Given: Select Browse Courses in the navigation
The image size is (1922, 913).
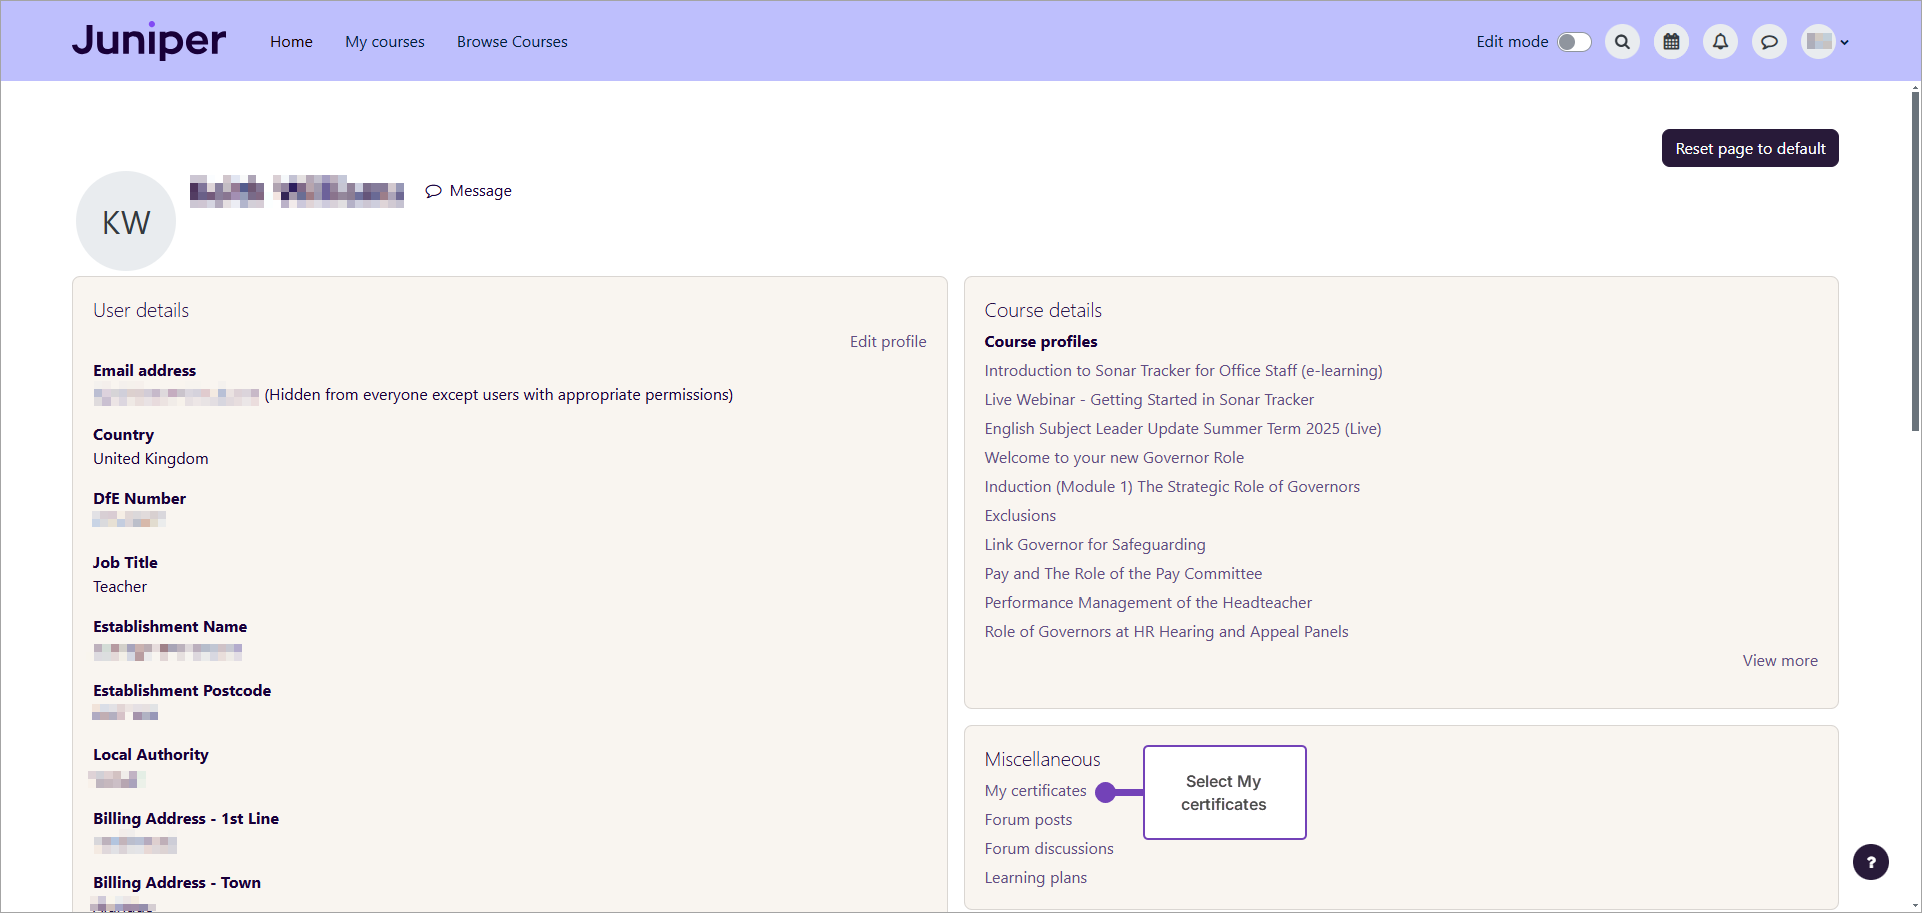Looking at the screenshot, I should (x=511, y=41).
